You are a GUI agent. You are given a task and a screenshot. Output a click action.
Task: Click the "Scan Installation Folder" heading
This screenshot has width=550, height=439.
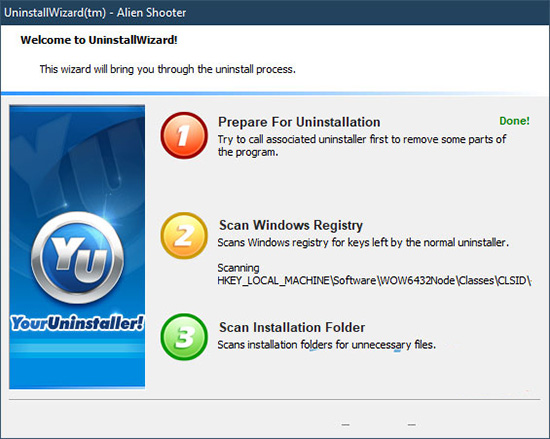tap(292, 327)
